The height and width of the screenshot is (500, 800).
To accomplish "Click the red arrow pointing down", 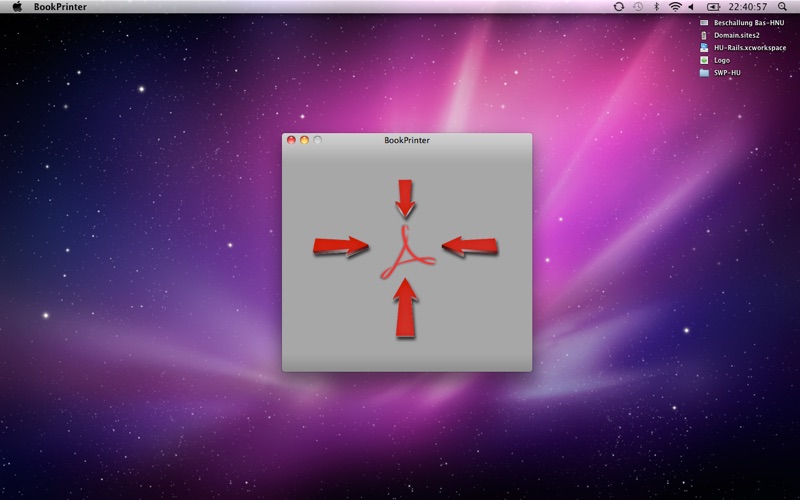I will 404,198.
